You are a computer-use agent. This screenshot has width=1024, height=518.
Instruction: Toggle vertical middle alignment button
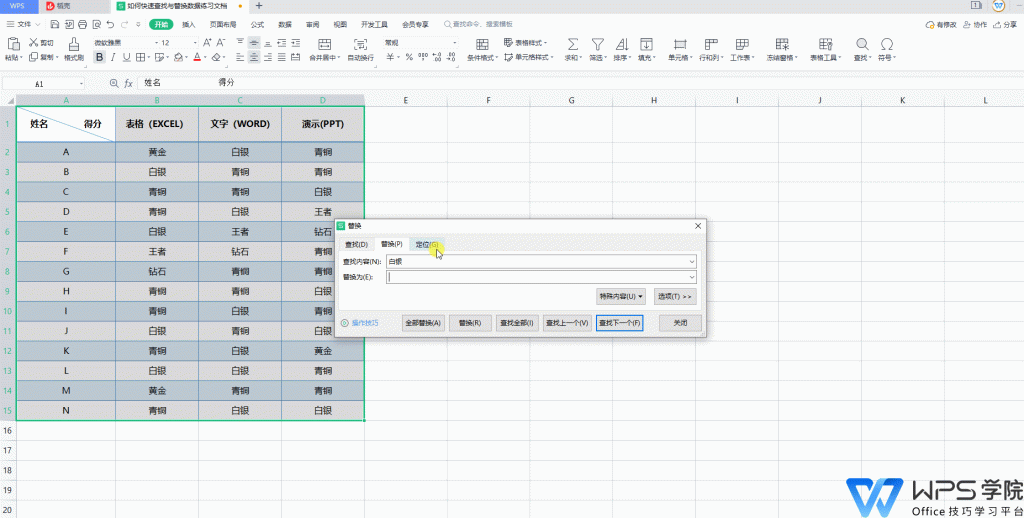253,42
